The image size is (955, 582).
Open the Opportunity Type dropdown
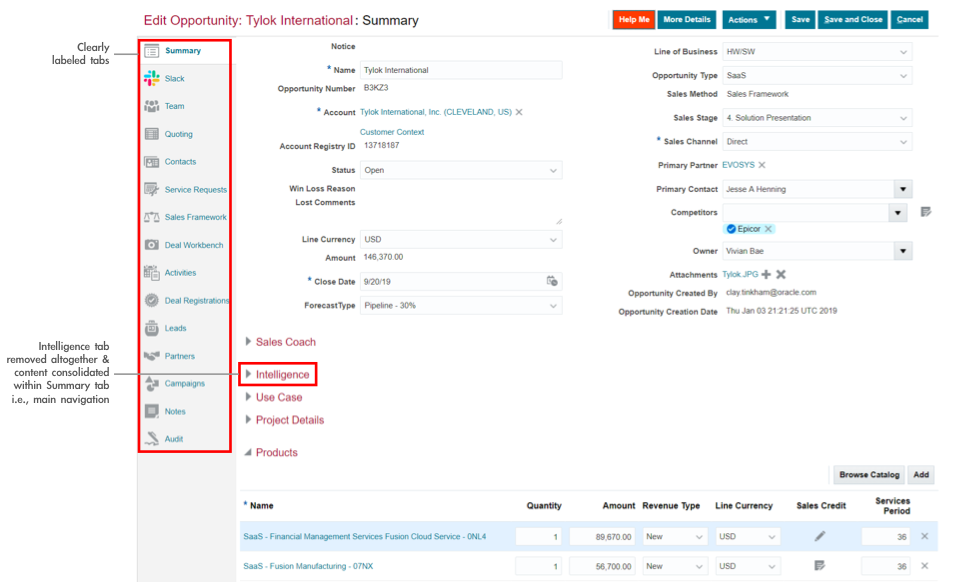903,75
